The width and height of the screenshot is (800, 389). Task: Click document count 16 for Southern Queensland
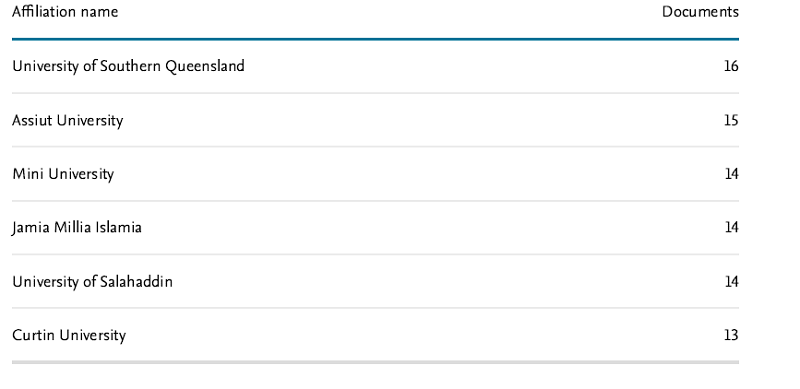click(x=731, y=66)
